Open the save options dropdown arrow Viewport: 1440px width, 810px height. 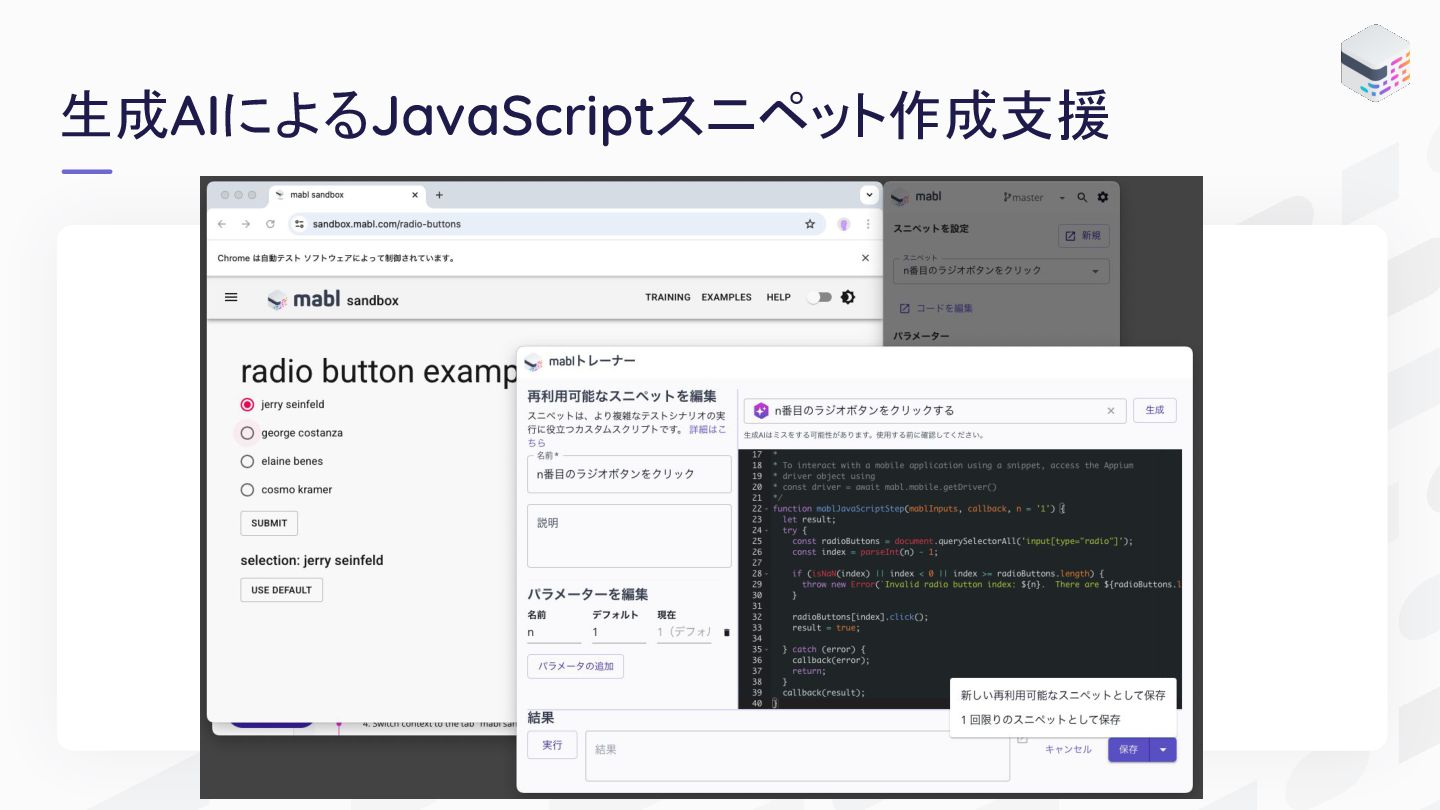tap(1163, 749)
